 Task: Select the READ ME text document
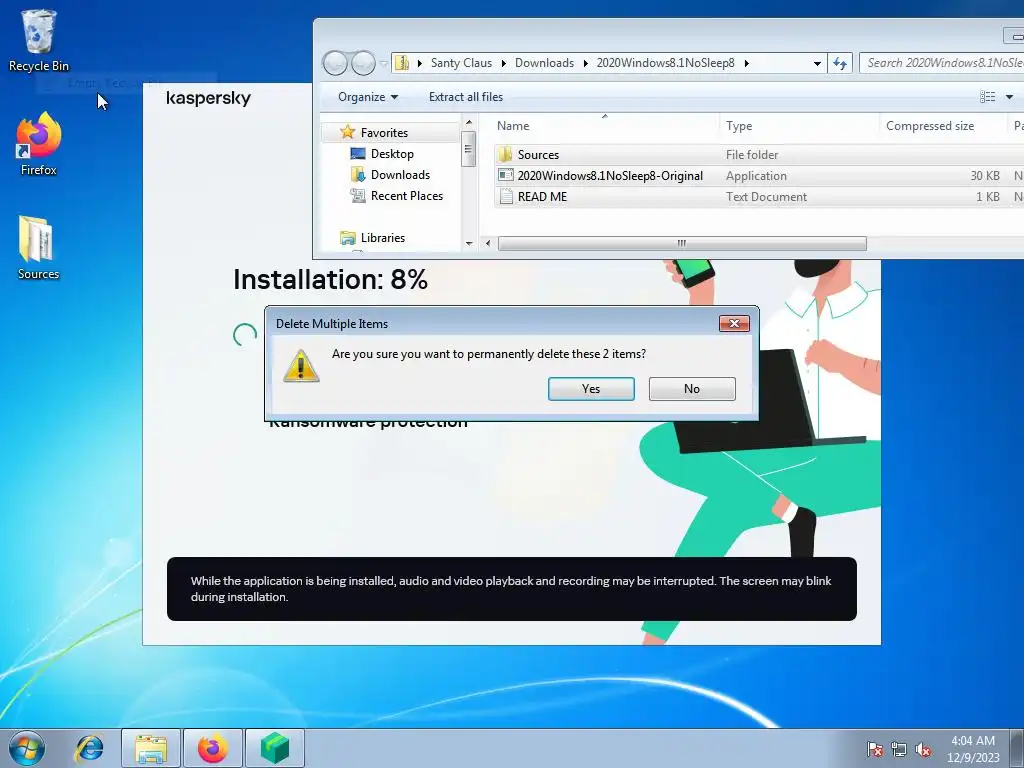pos(758,197)
